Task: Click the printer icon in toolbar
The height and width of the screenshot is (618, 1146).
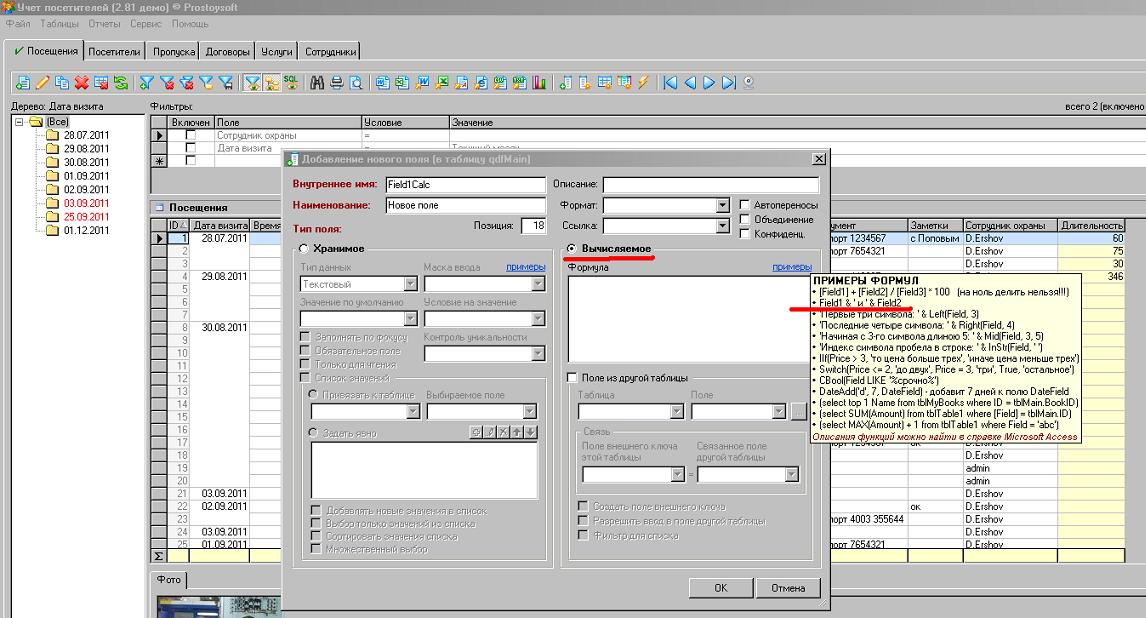Action: [x=337, y=83]
